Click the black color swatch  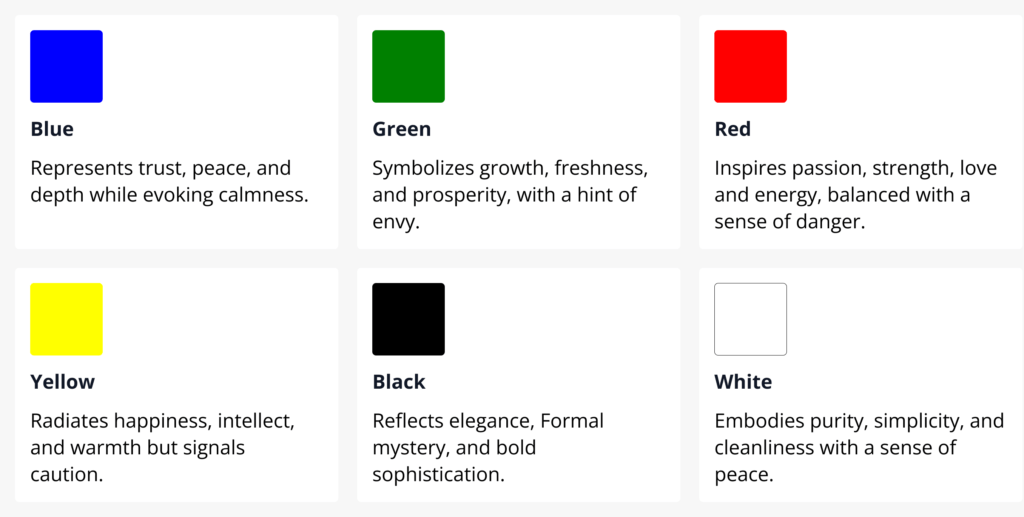tap(408, 319)
